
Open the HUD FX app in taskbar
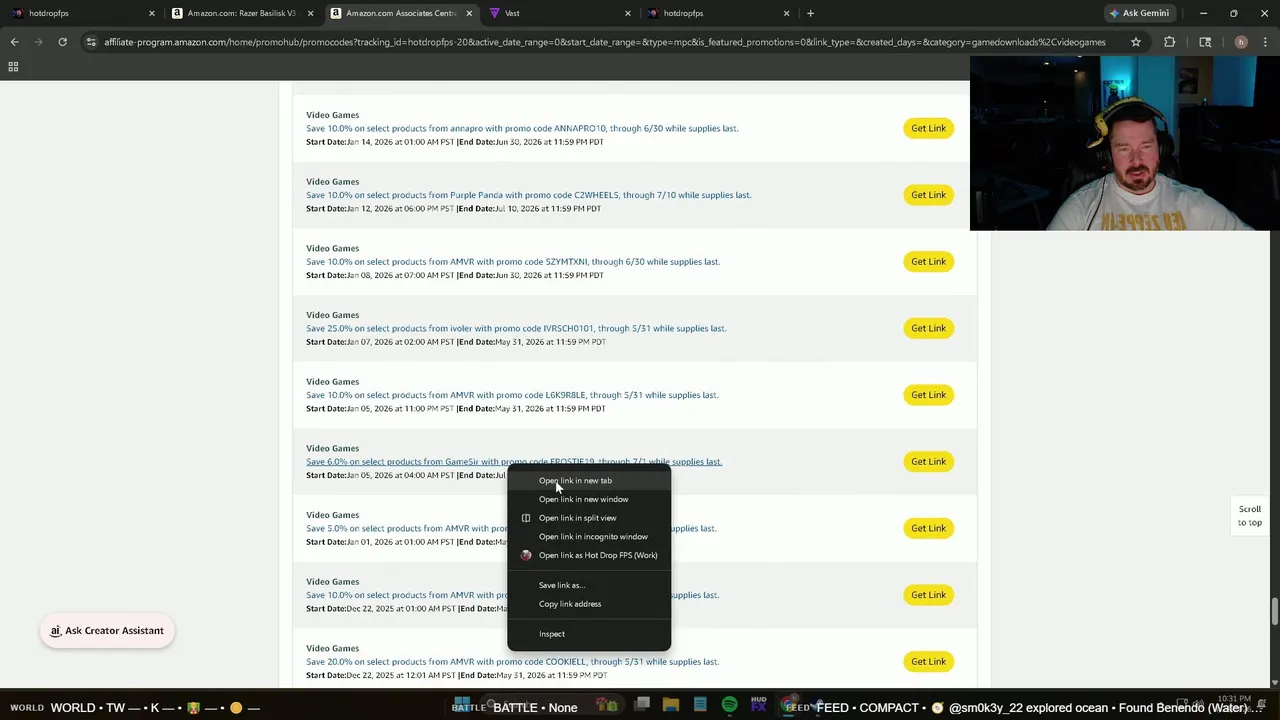tap(758, 705)
